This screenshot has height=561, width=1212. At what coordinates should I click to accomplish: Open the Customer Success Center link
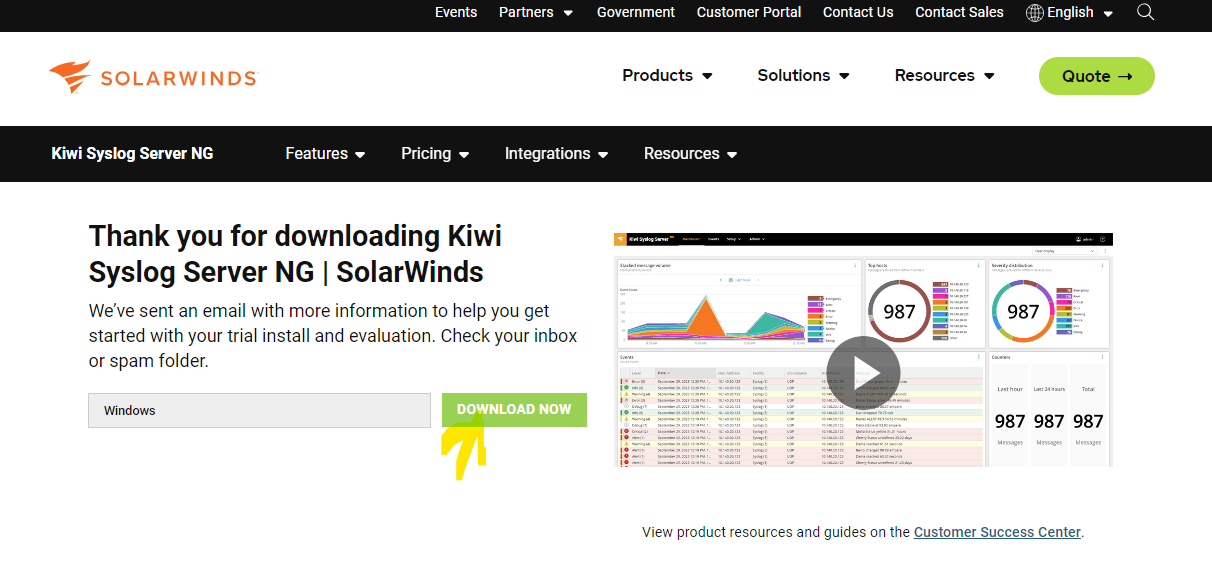coord(997,532)
